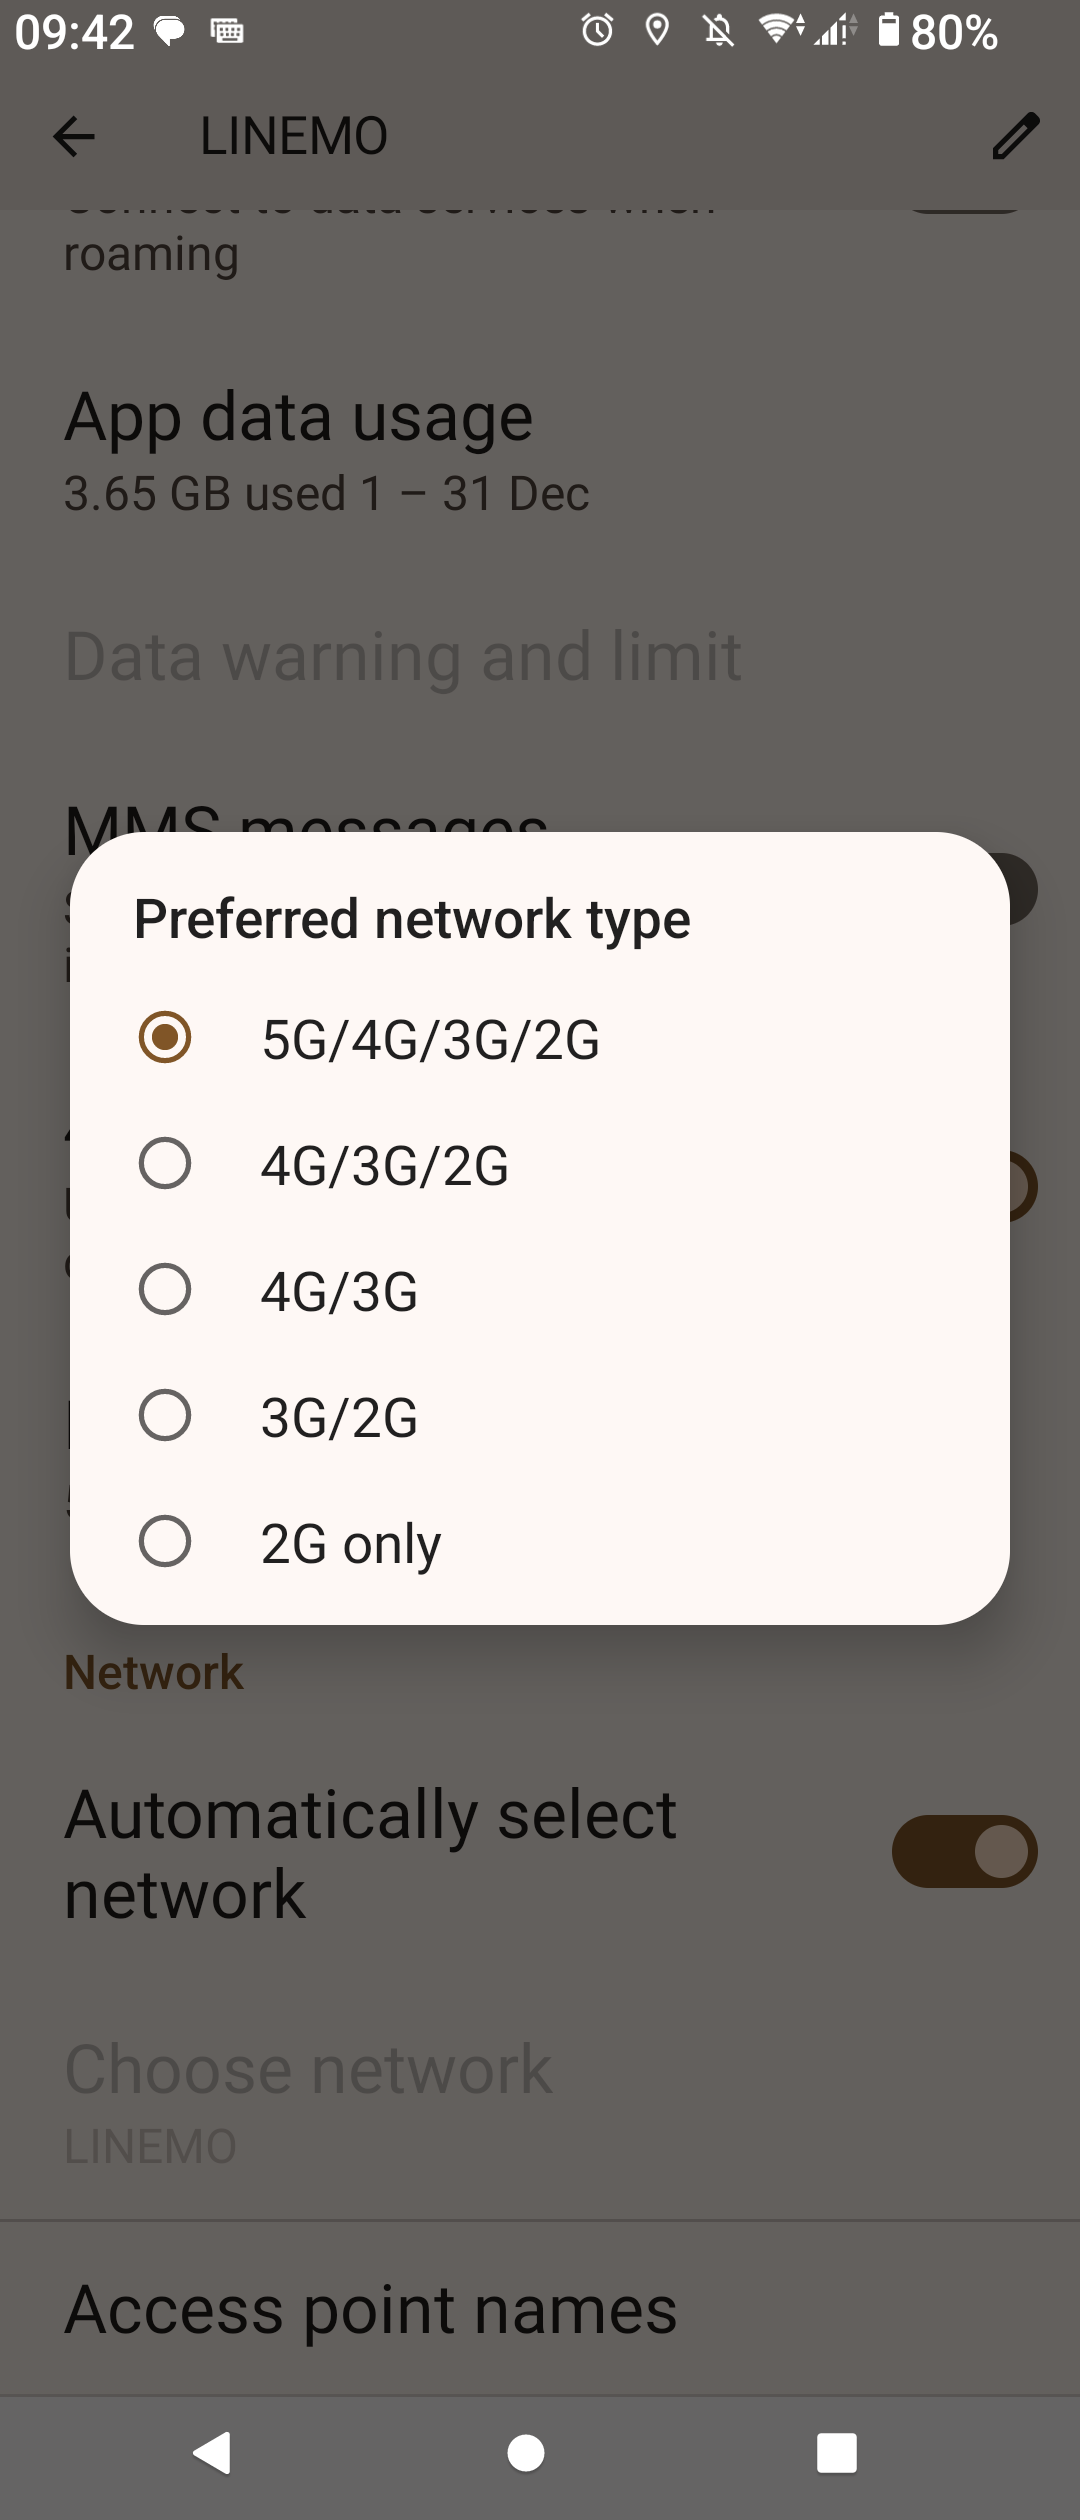
Task: Toggle Automatically select network switch
Action: pos(964,1852)
